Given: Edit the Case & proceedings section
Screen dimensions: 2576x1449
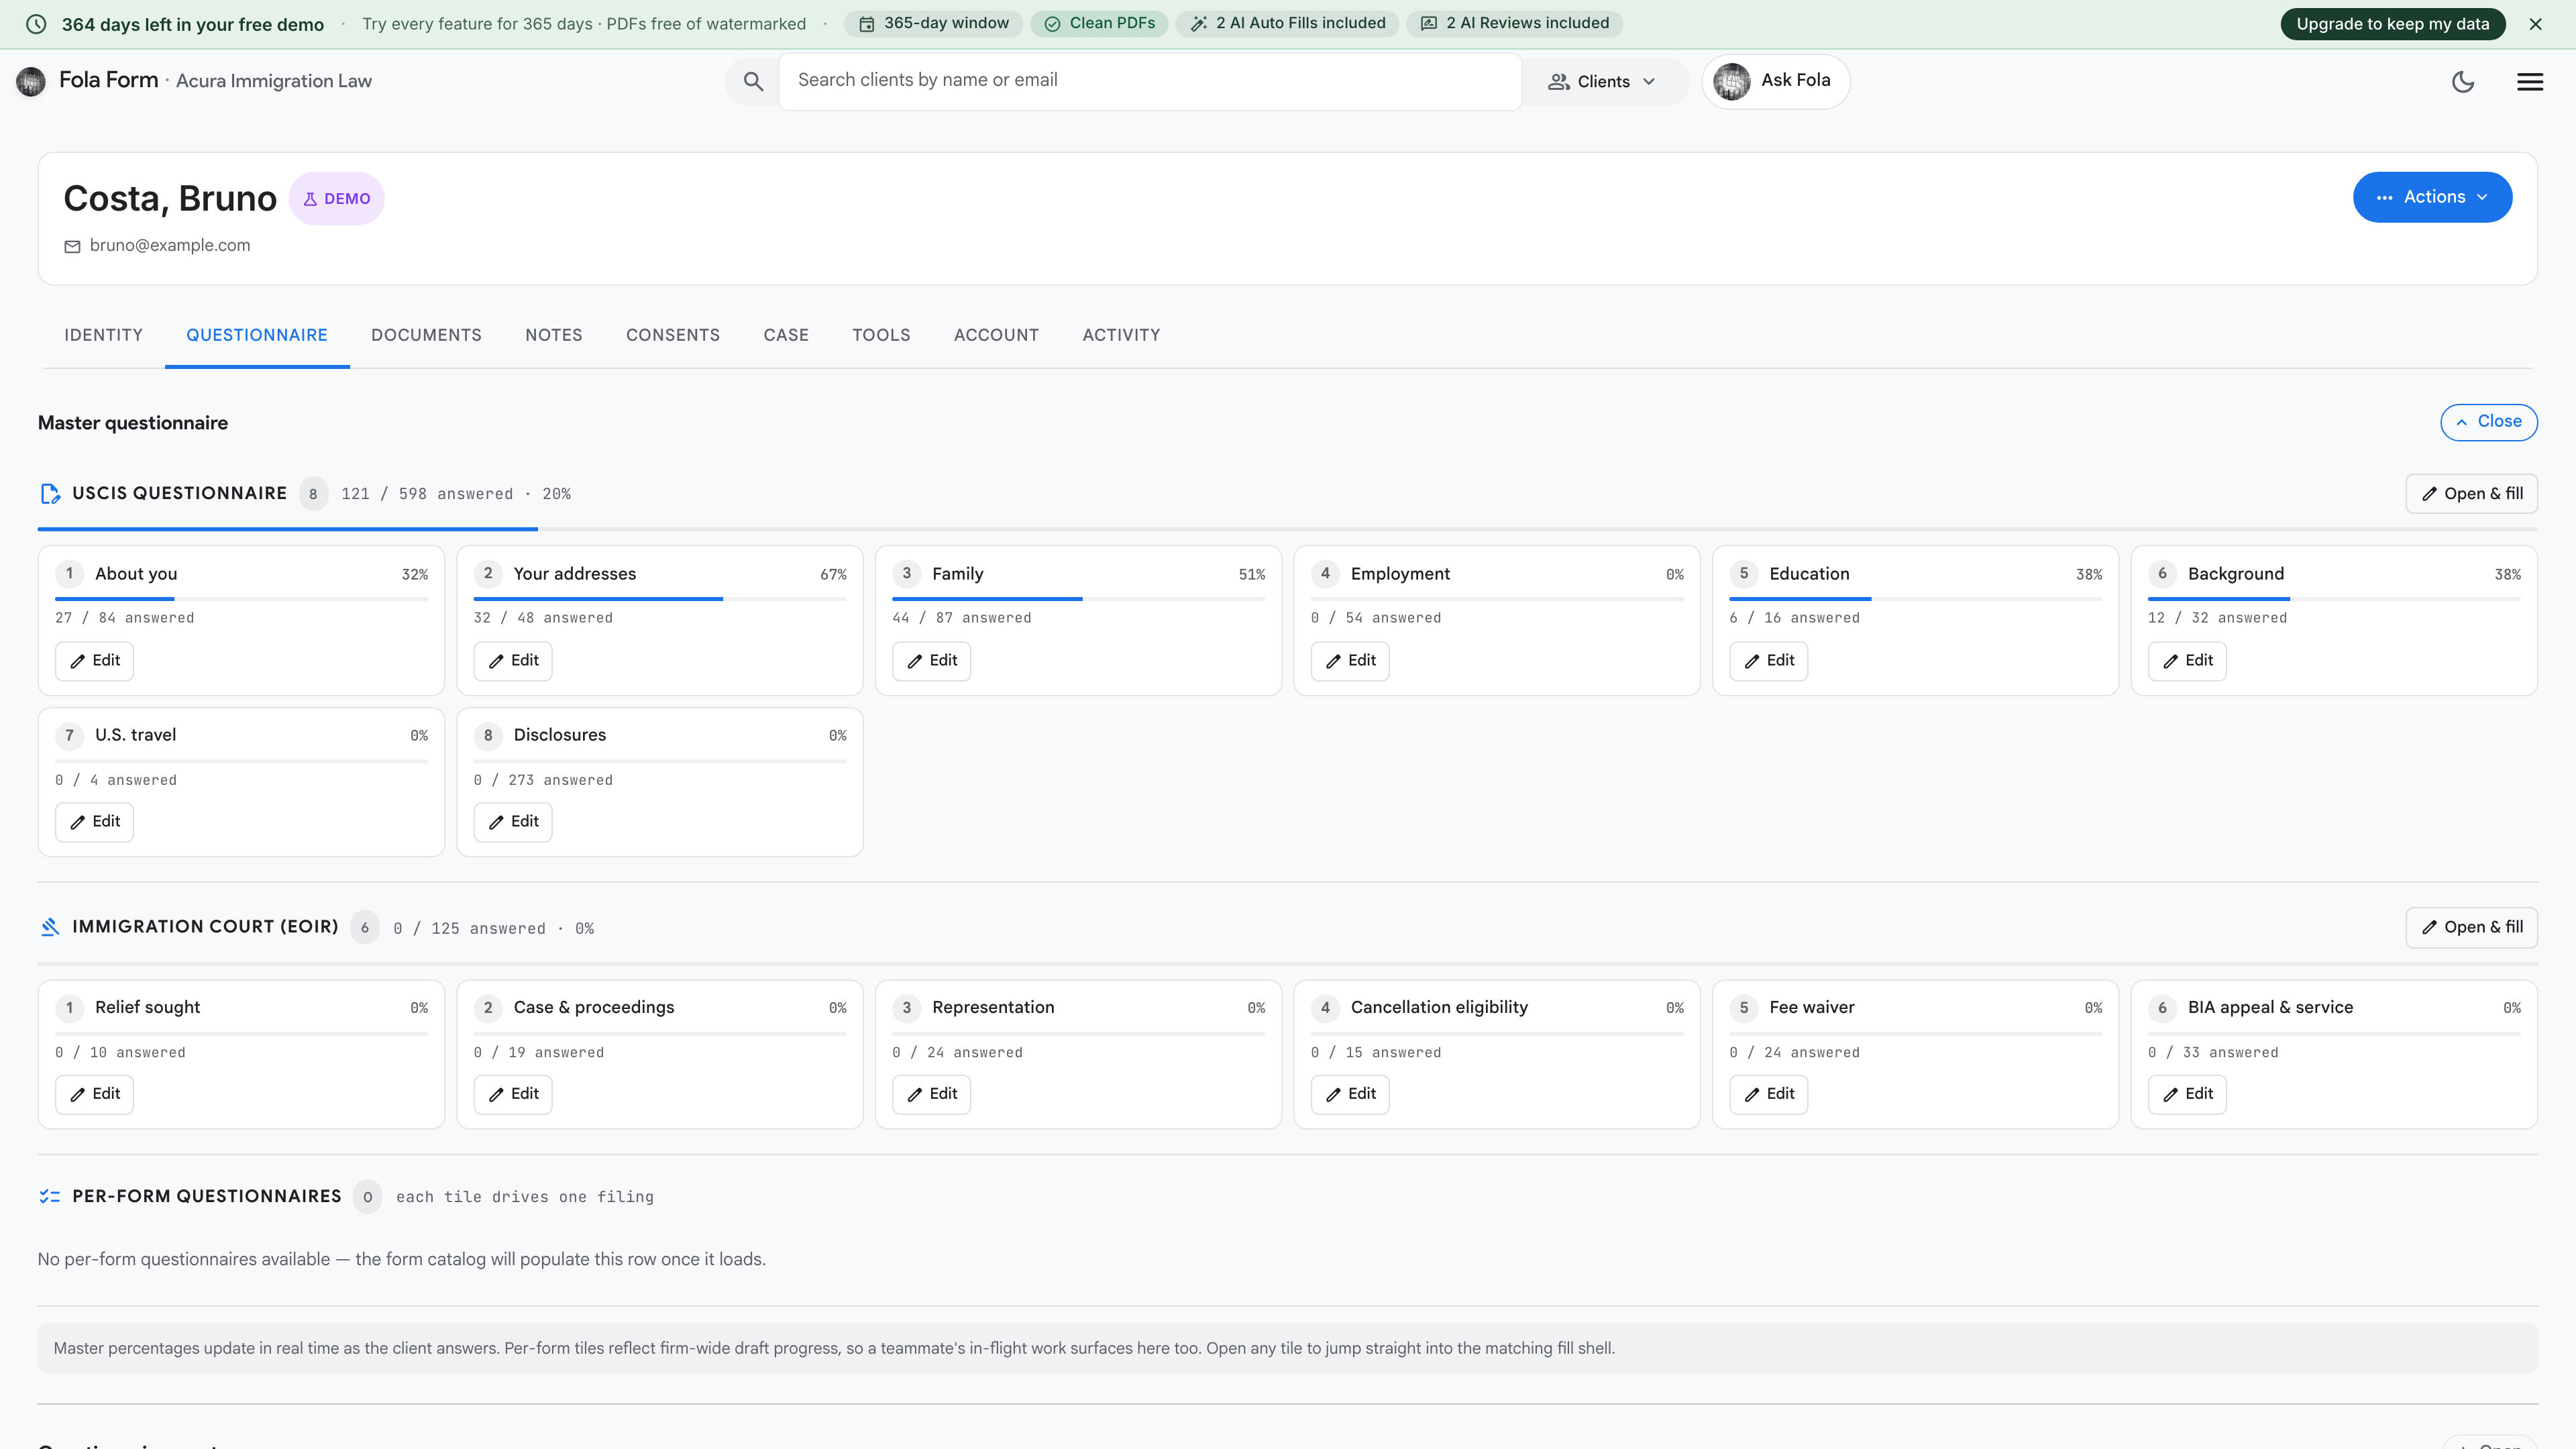Looking at the screenshot, I should (x=513, y=1094).
